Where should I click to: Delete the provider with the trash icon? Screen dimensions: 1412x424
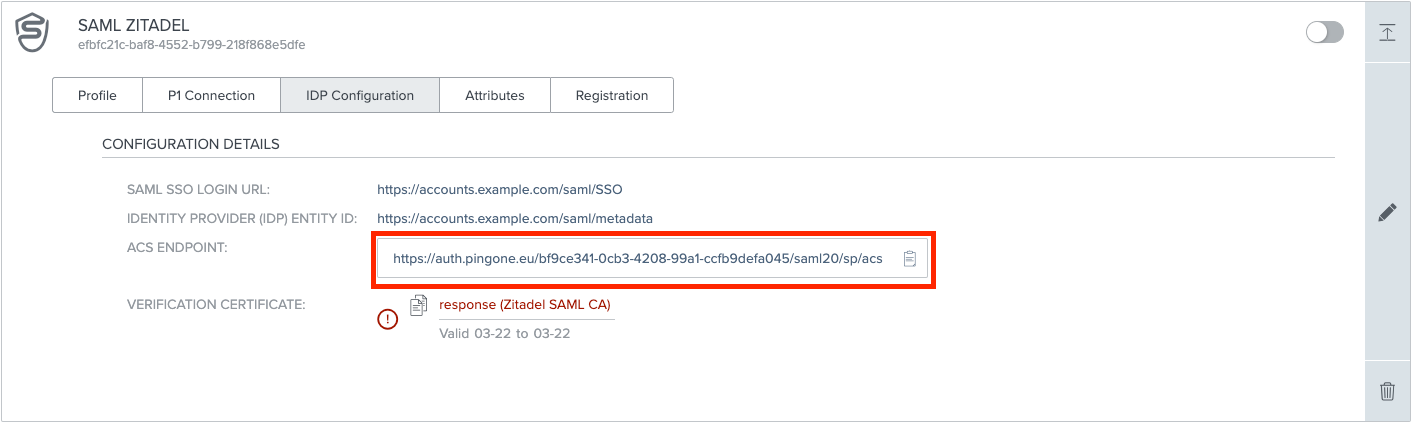coord(1387,391)
